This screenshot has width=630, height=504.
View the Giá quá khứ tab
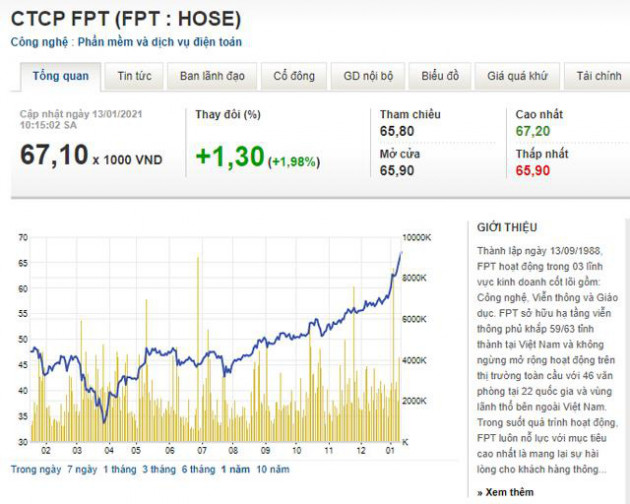click(x=517, y=76)
